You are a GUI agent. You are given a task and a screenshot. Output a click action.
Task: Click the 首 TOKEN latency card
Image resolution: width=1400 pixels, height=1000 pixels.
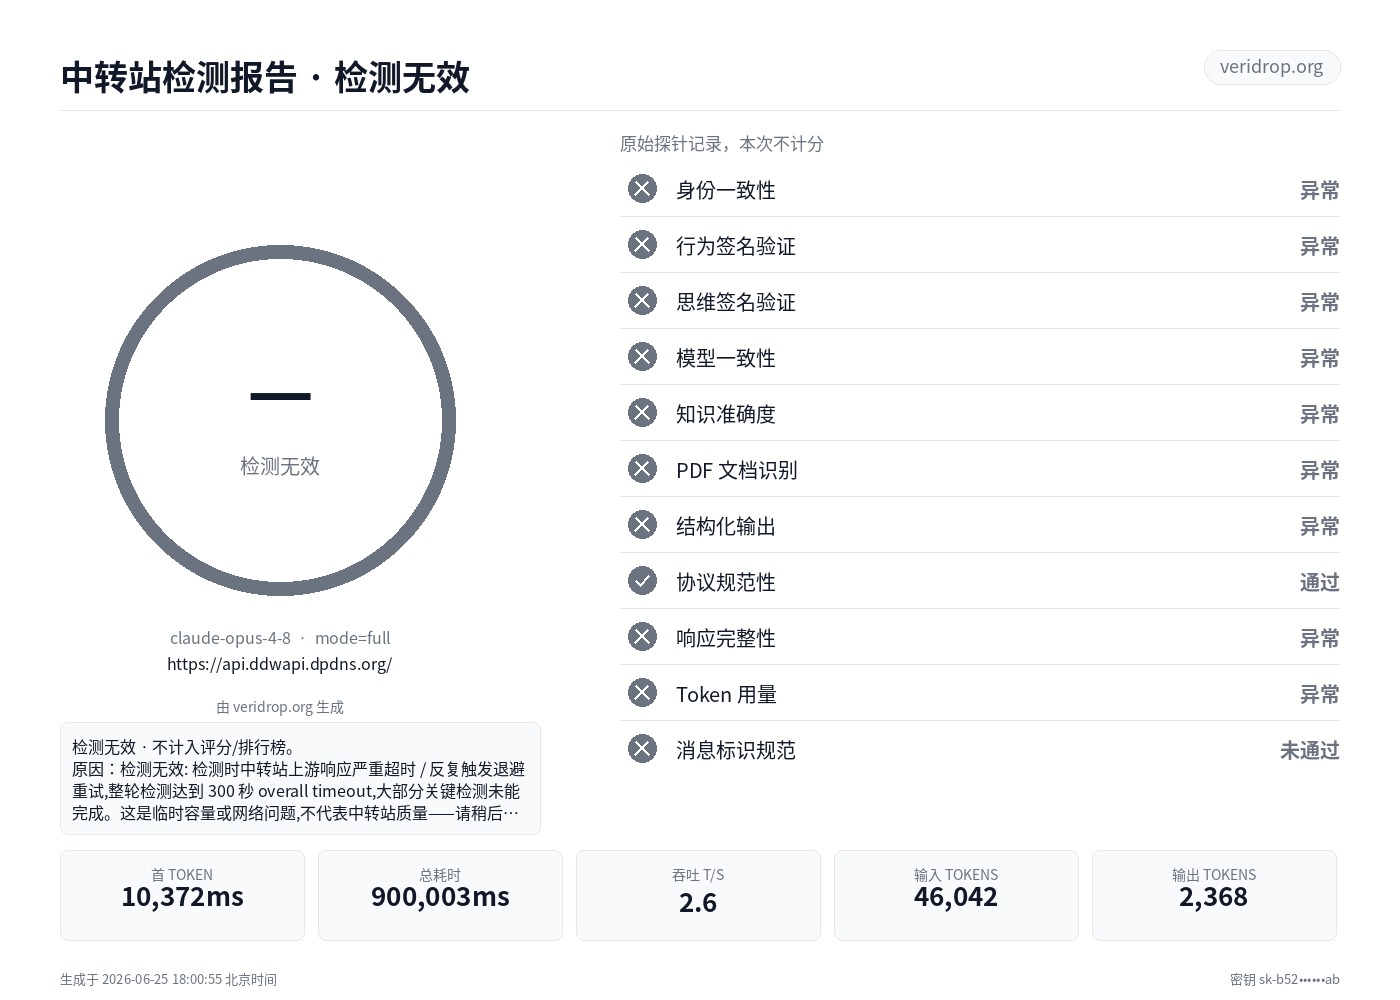pos(182,895)
